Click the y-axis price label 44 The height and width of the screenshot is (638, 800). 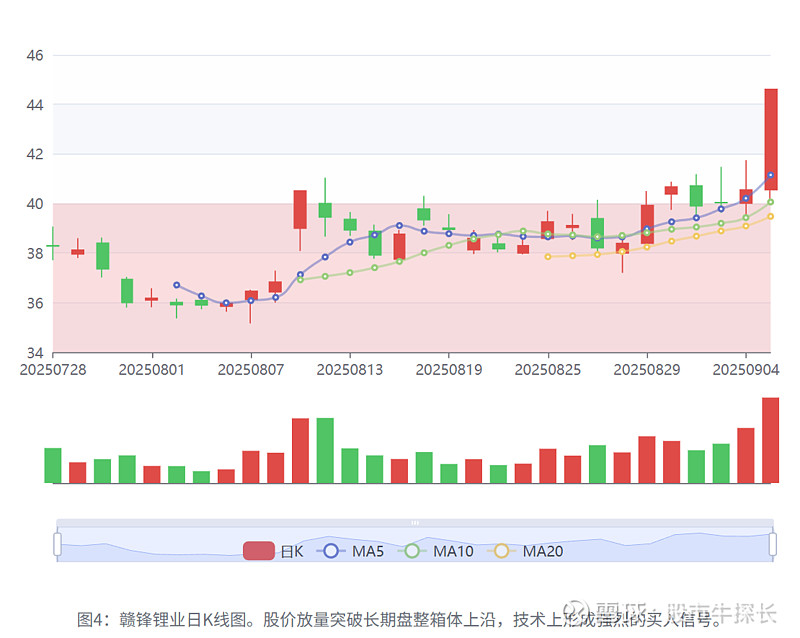35,105
